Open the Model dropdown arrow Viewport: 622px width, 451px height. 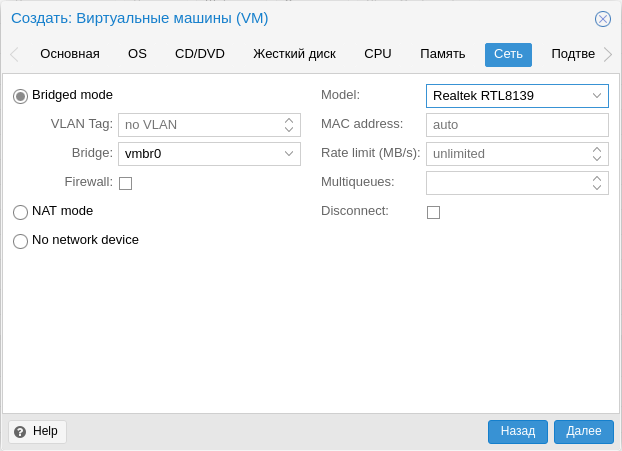tap(597, 96)
